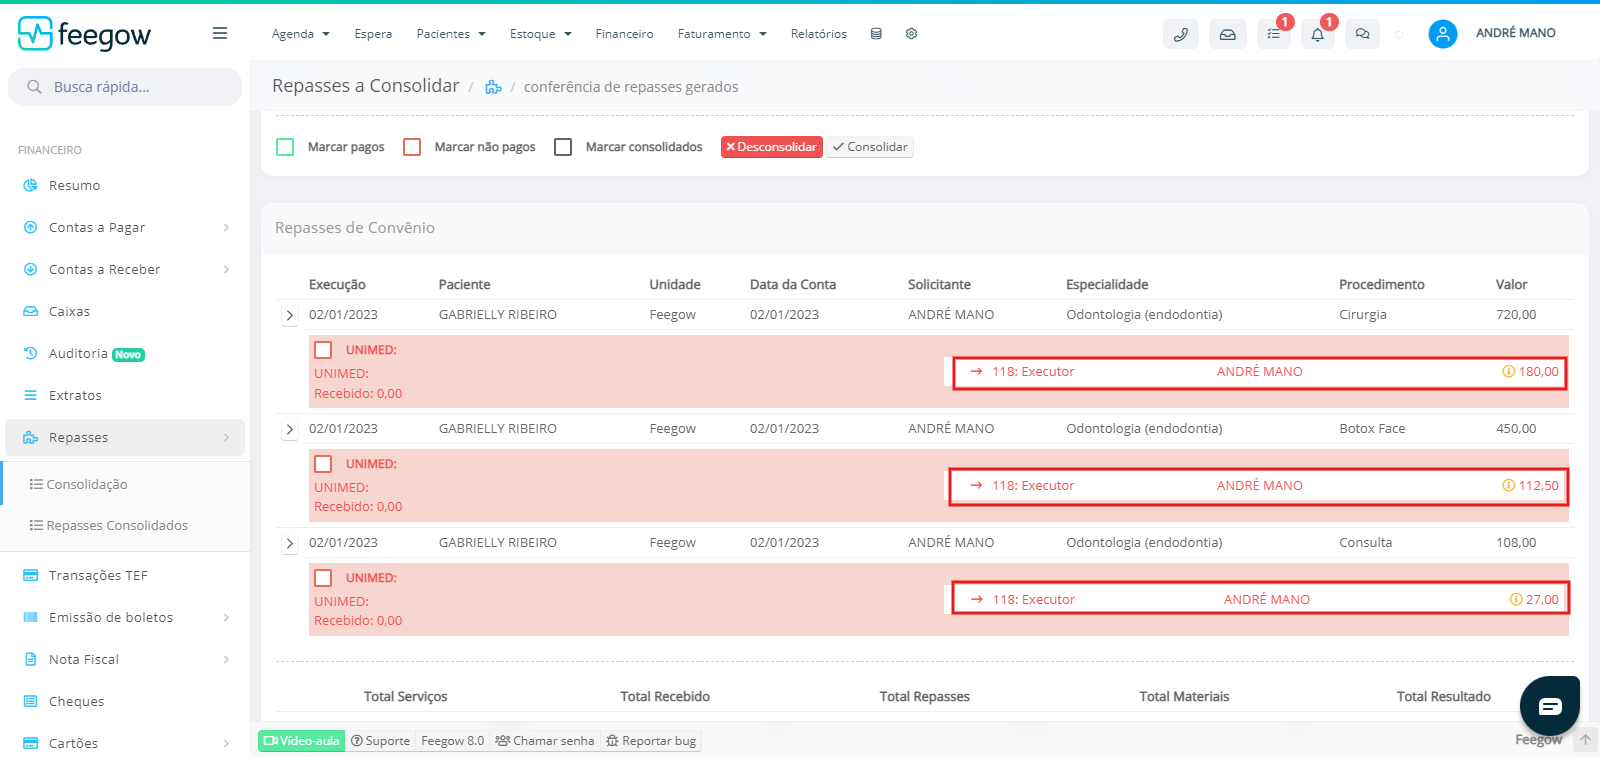This screenshot has height=757, width=1600.
Task: Click the info icon beside 112,50
Action: click(x=1508, y=485)
